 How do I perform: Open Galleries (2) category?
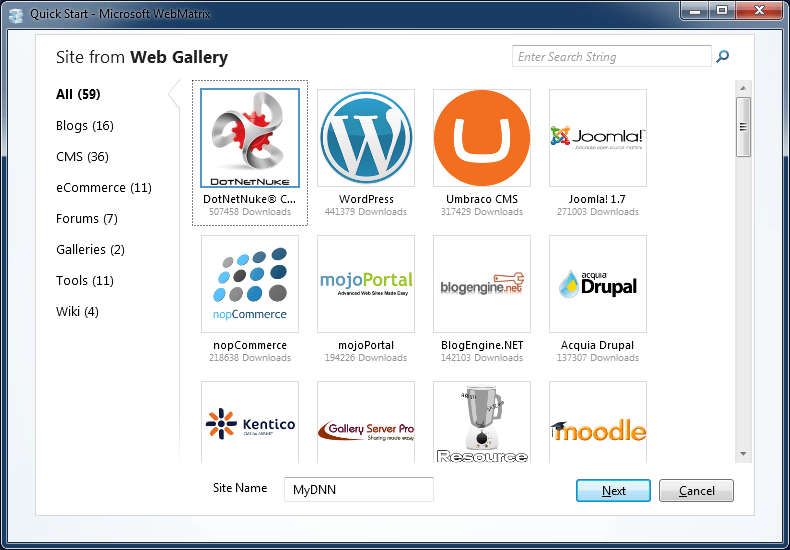90,249
